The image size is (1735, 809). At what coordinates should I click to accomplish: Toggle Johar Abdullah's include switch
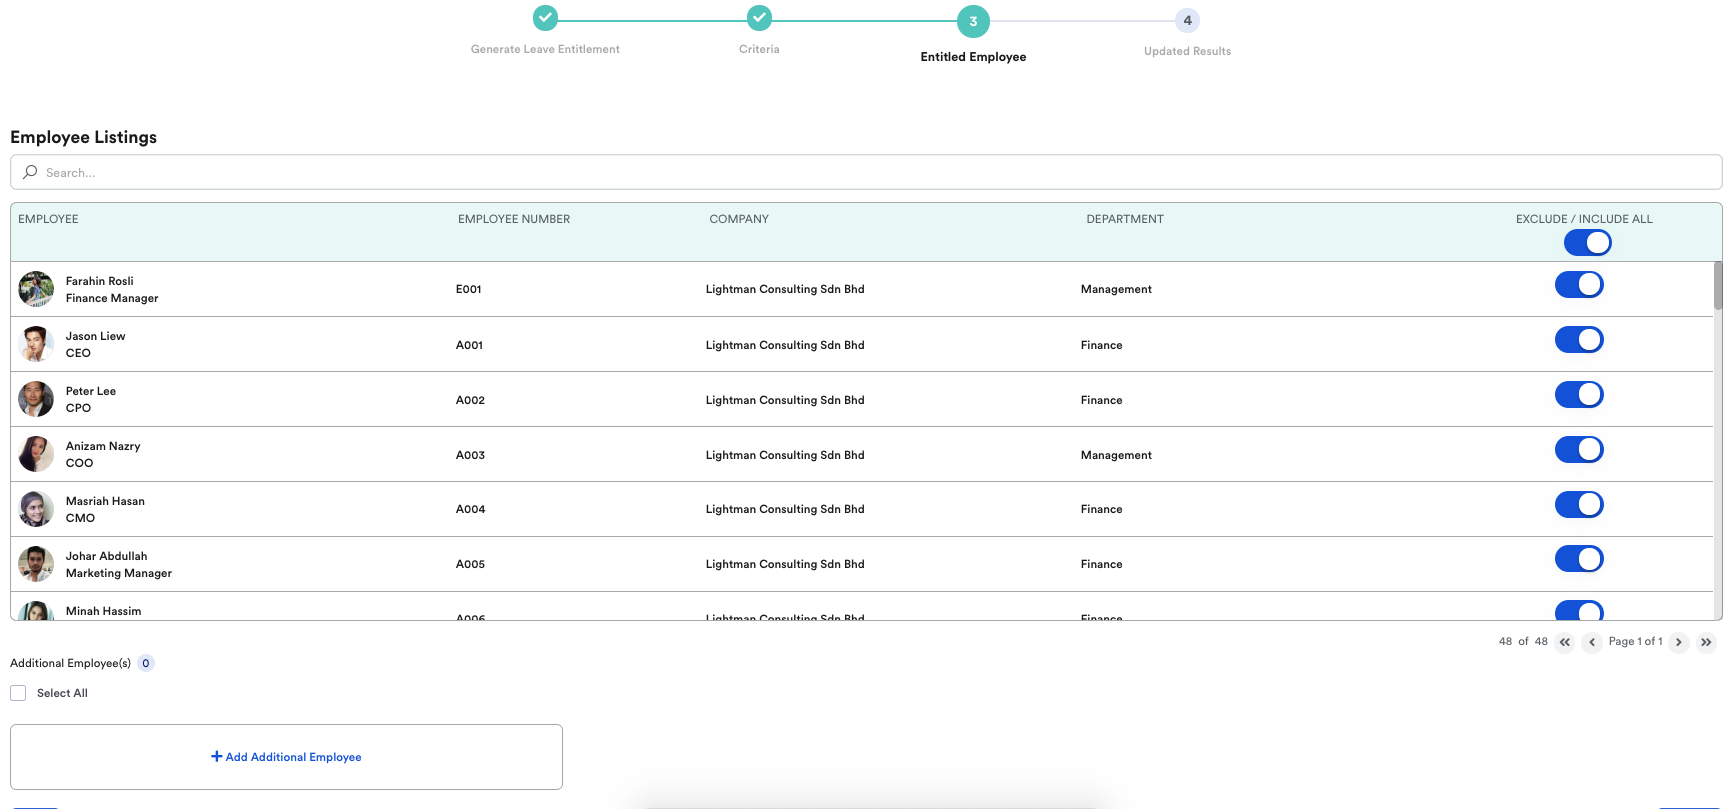(x=1579, y=559)
